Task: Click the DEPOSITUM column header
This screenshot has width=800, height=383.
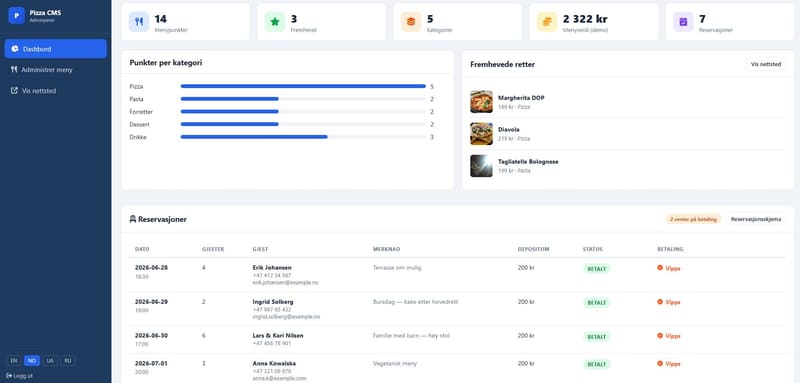Action: [x=533, y=249]
